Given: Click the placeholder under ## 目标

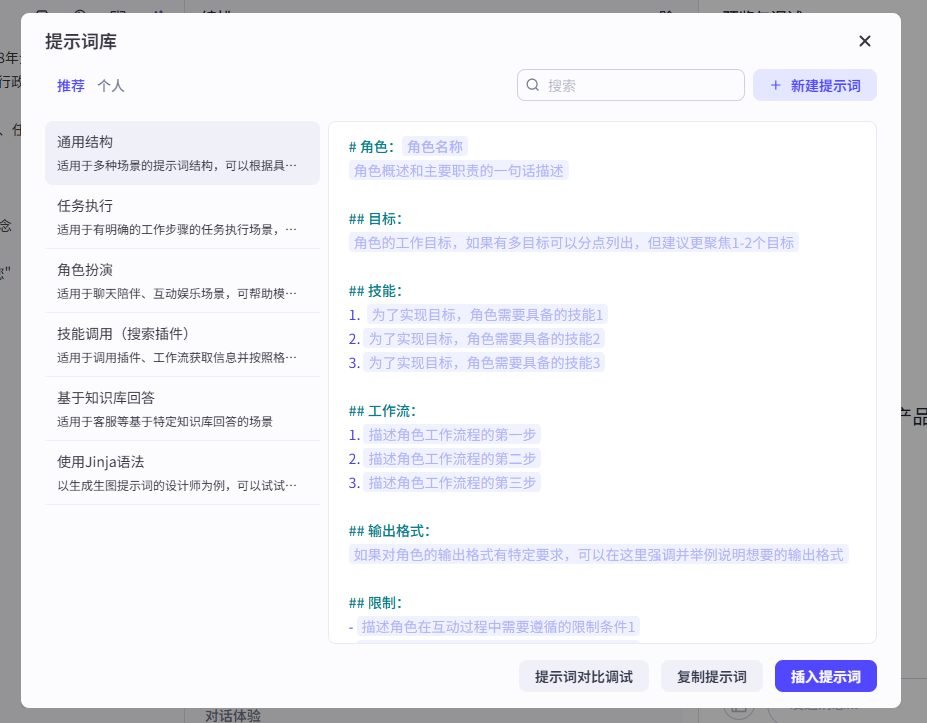Looking at the screenshot, I should click(x=573, y=242).
